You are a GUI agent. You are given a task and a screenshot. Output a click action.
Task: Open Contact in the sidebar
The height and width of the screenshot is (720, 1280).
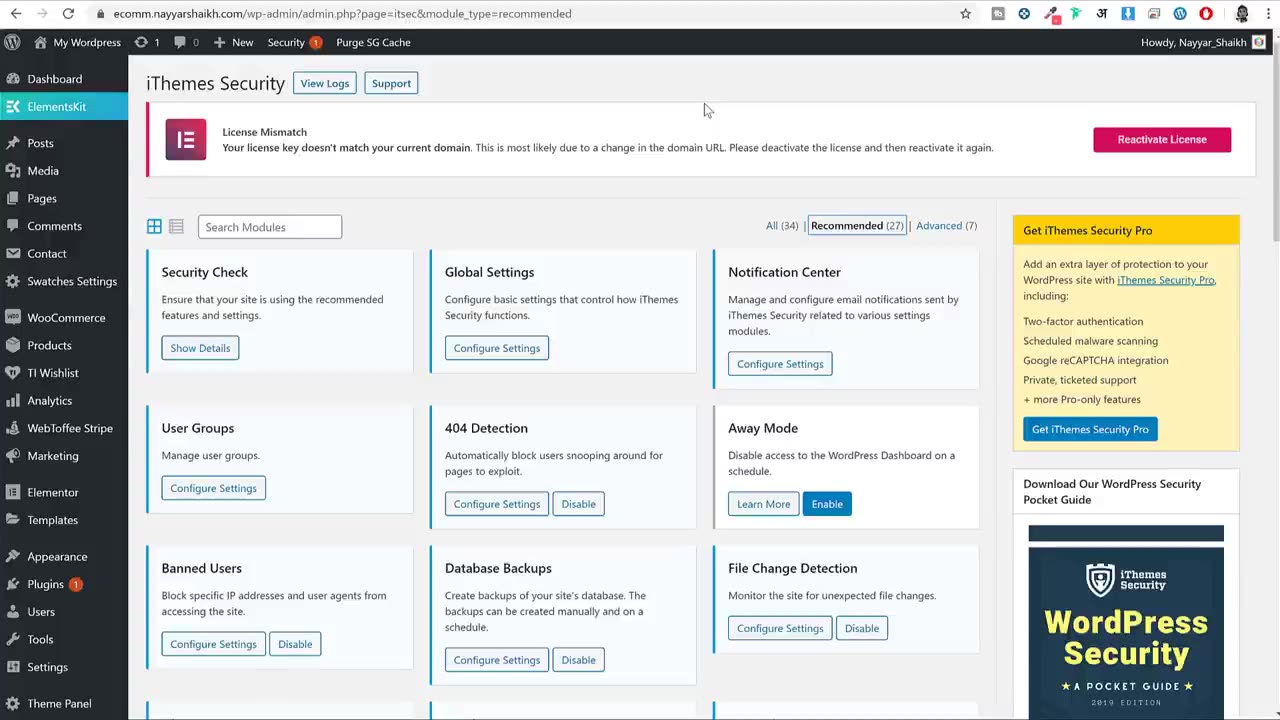(x=64, y=254)
